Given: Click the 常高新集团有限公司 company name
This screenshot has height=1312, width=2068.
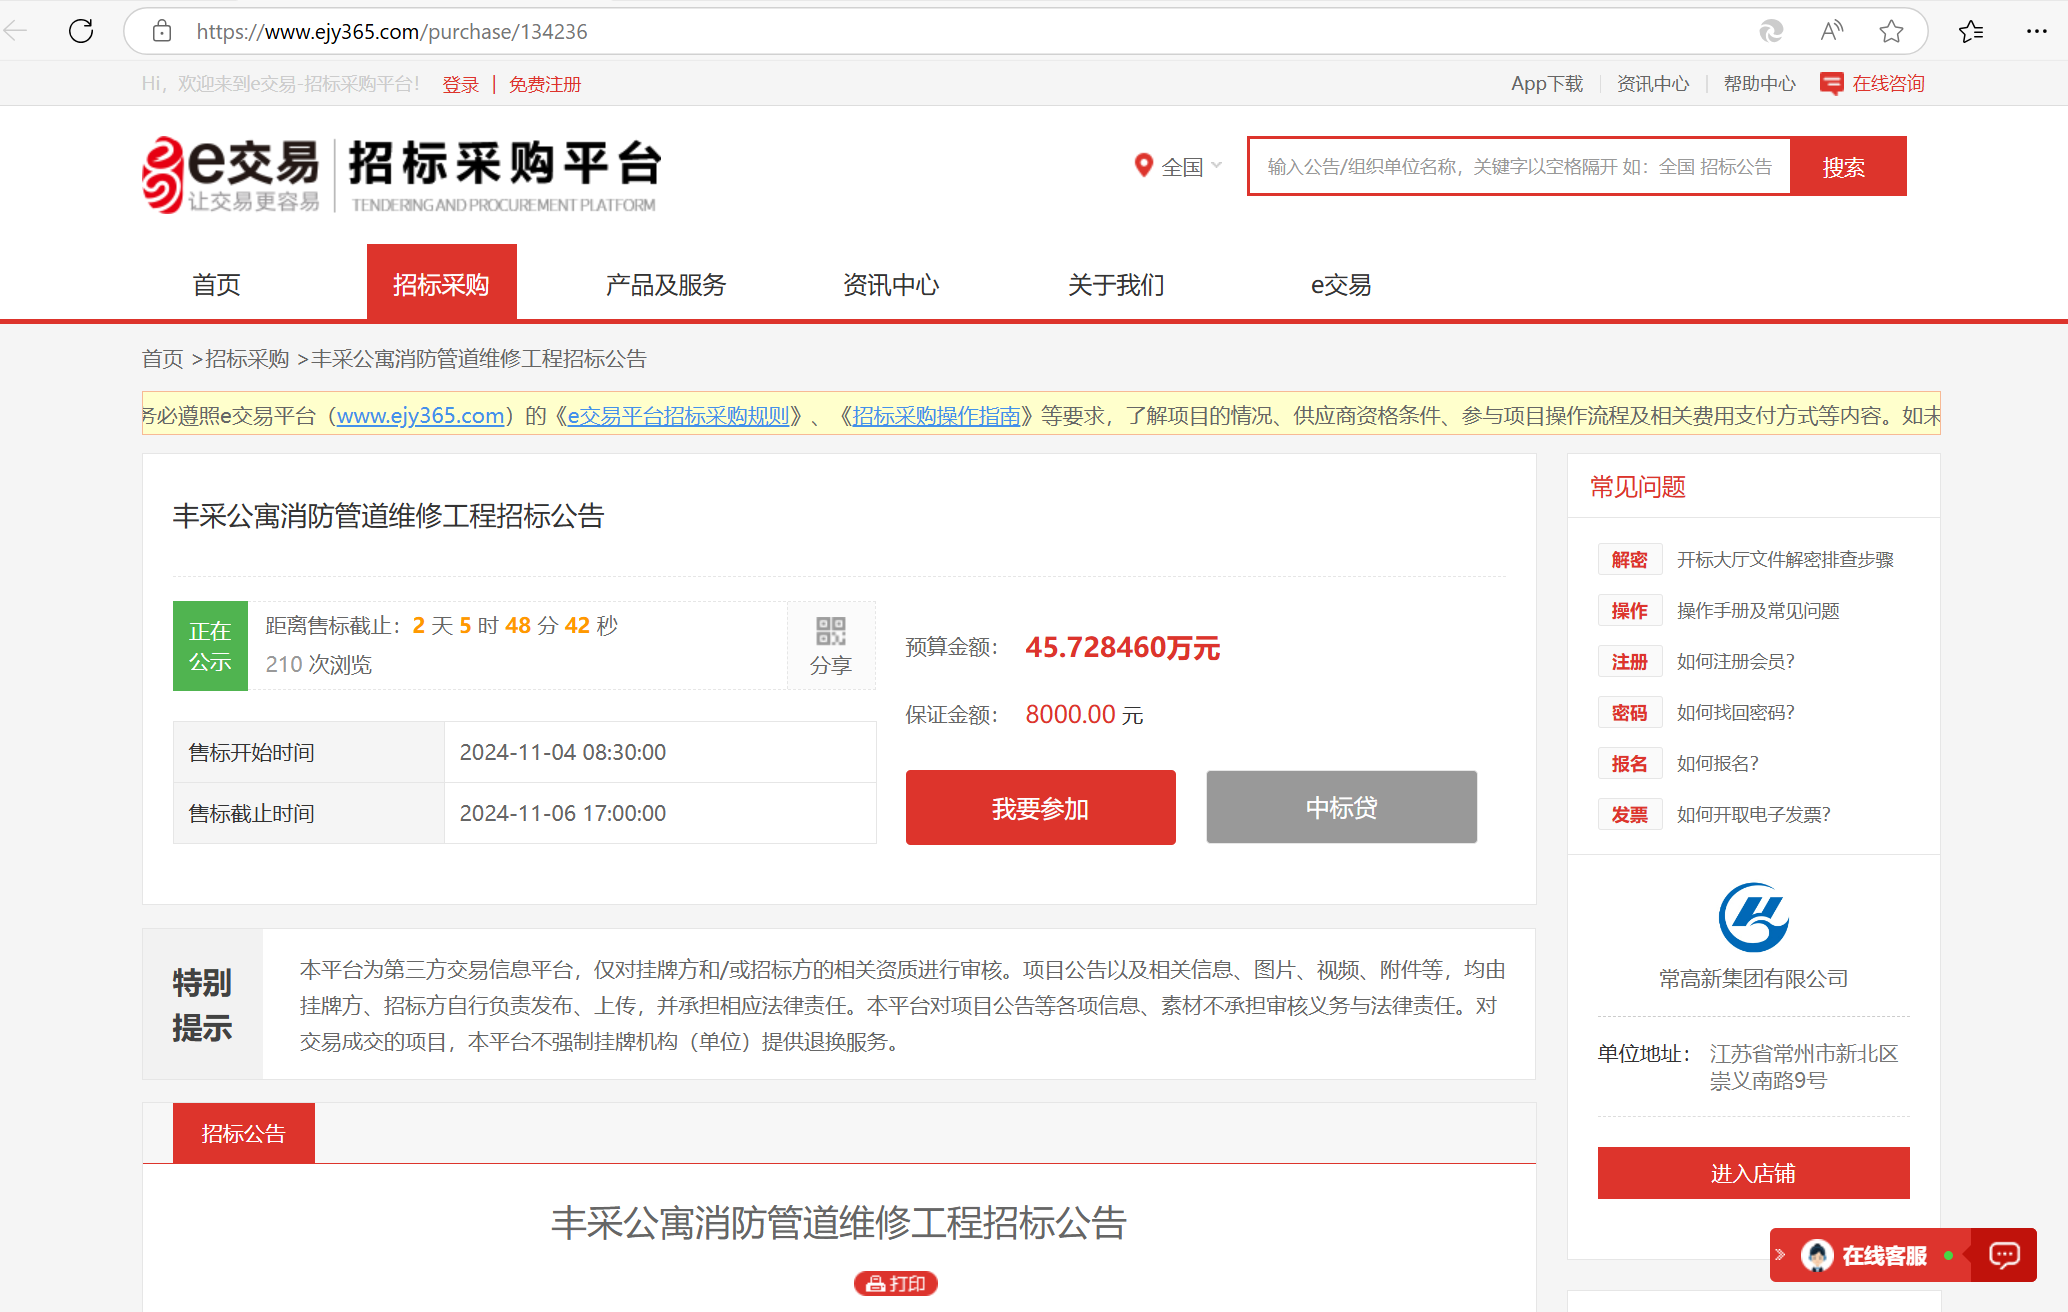Looking at the screenshot, I should coord(1753,978).
